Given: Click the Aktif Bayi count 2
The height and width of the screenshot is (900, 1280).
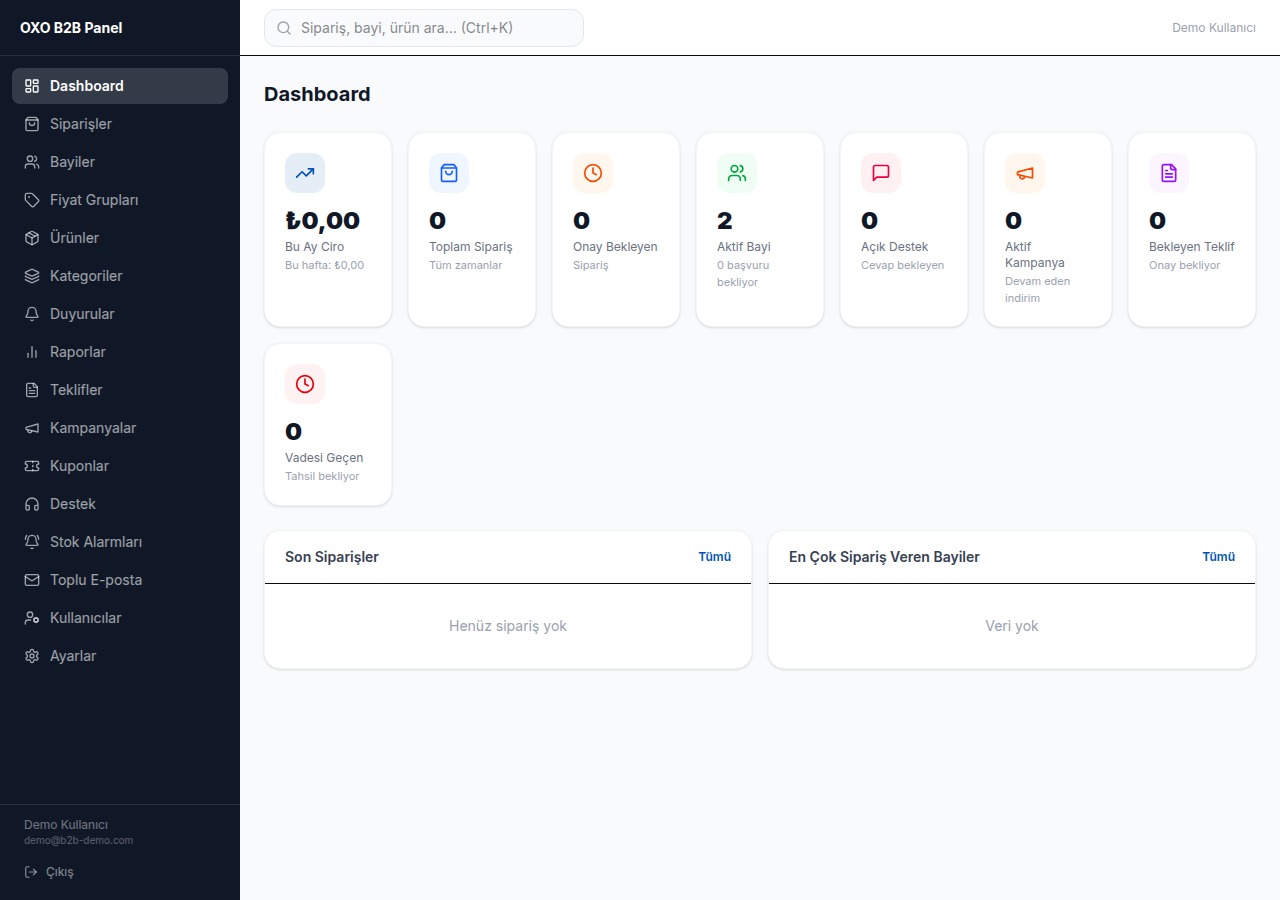Looking at the screenshot, I should [725, 221].
